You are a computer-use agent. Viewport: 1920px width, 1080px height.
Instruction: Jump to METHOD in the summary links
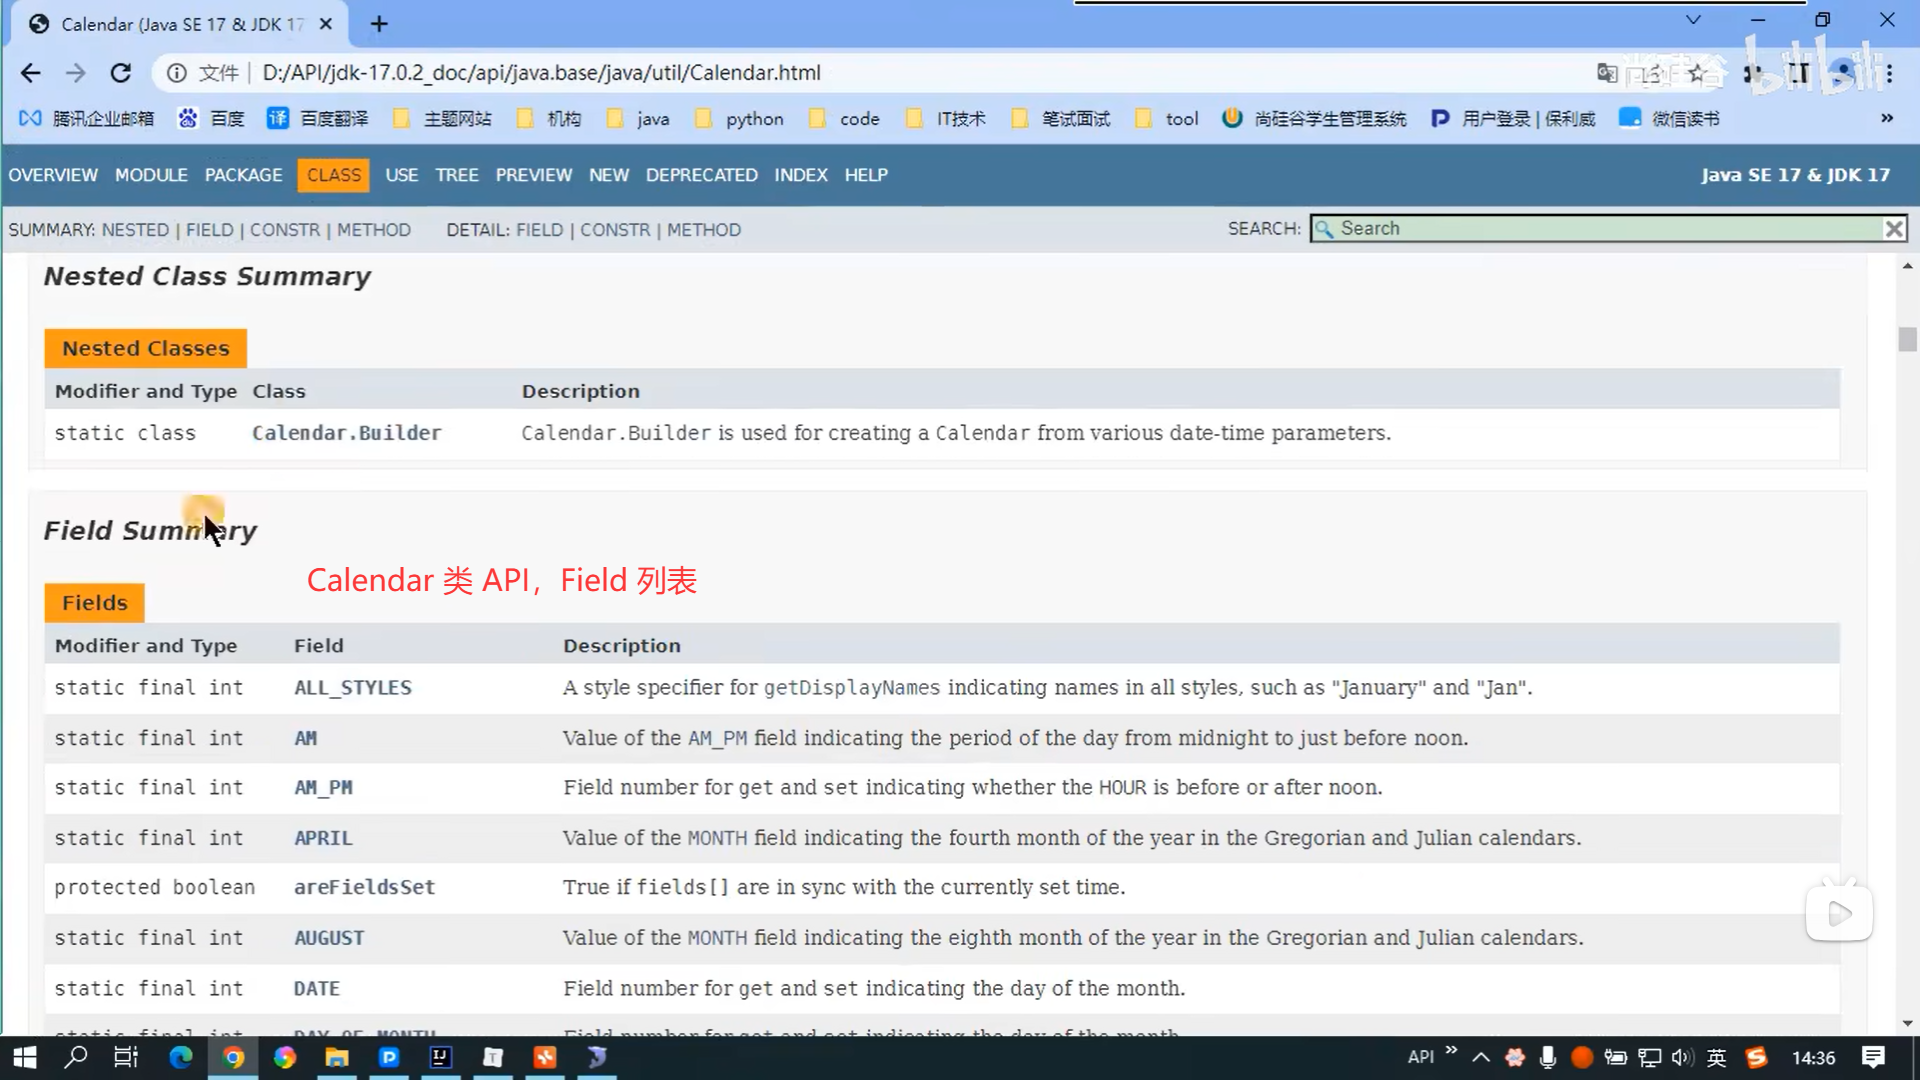point(374,230)
